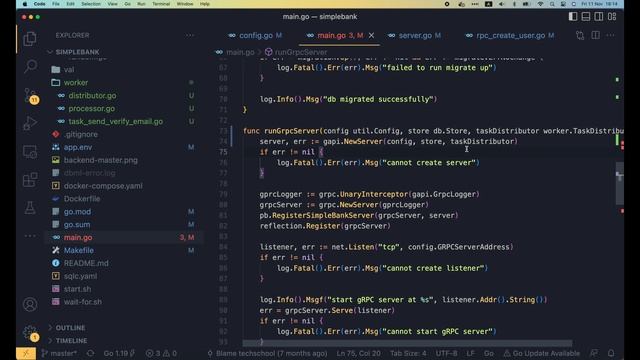Open go.mod file
This screenshot has height=360, width=640.
click(77, 212)
